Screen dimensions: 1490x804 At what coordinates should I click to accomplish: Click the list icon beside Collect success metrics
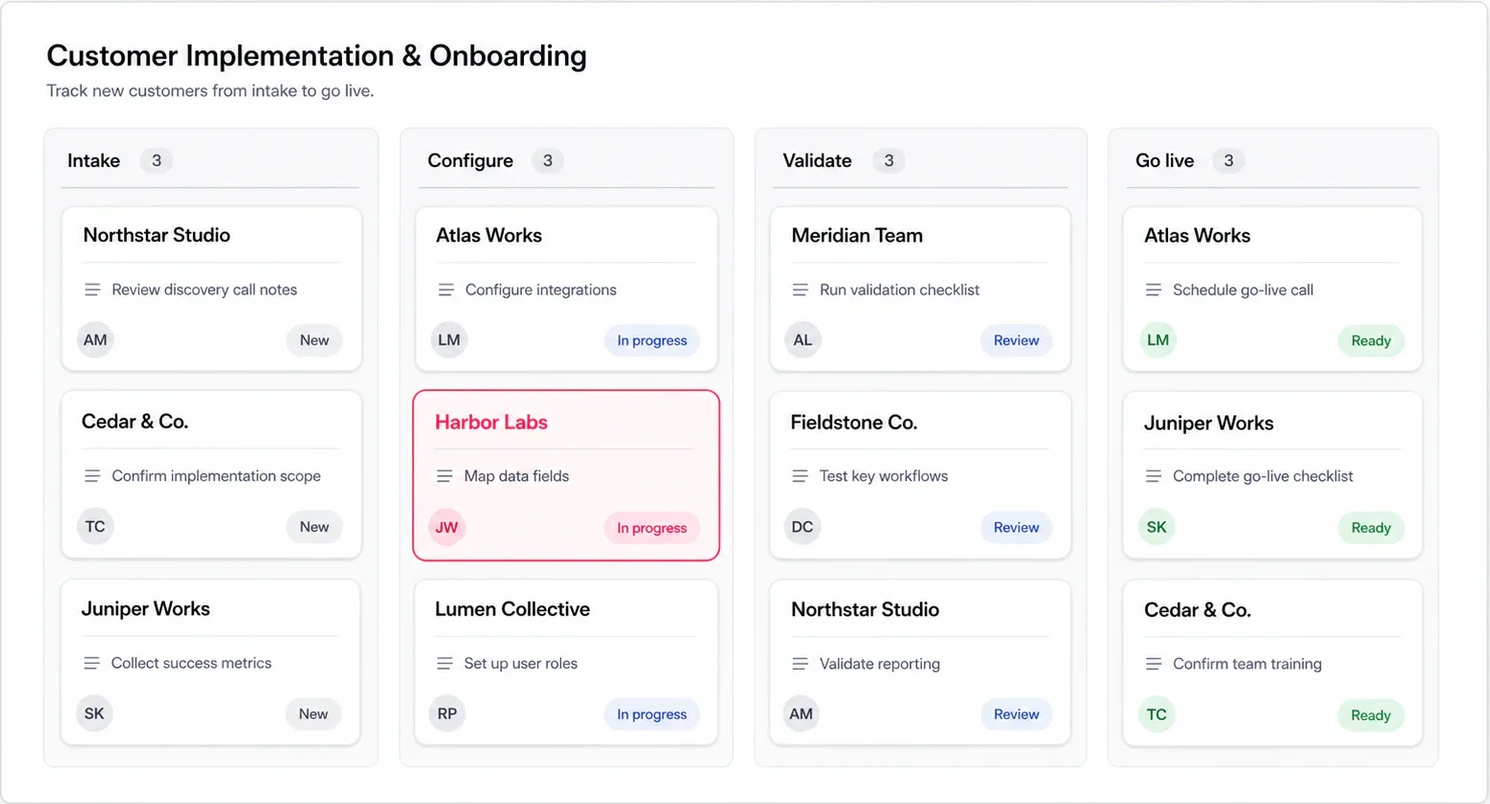(92, 663)
